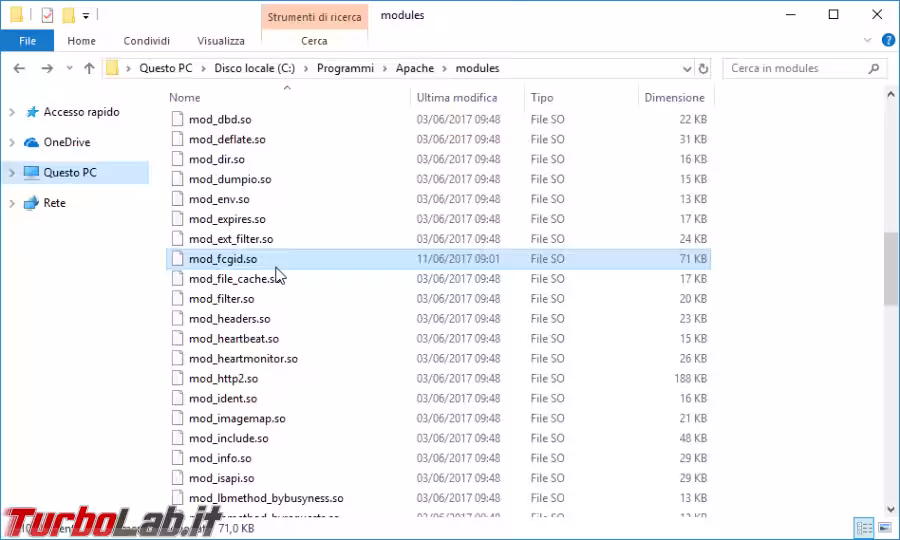
Task: Open the Visualizza ribbon tab
Action: [221, 41]
